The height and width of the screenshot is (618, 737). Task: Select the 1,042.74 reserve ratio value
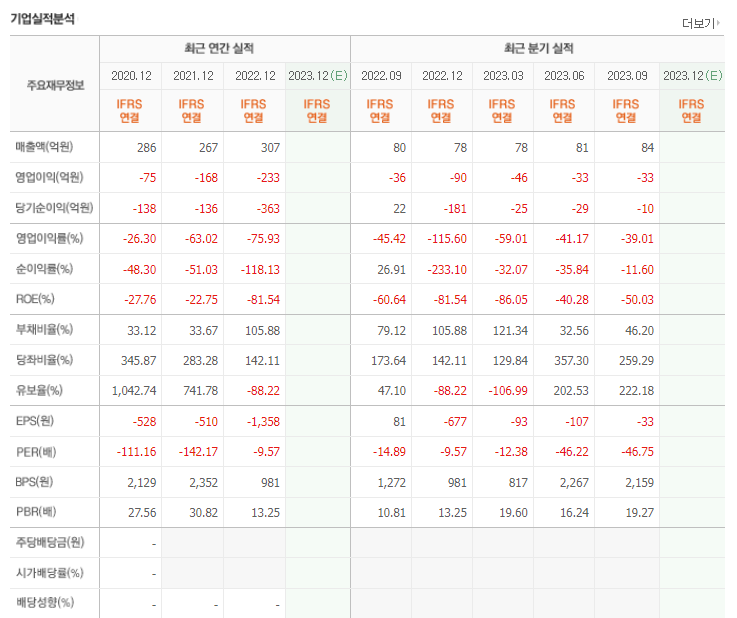click(x=134, y=391)
